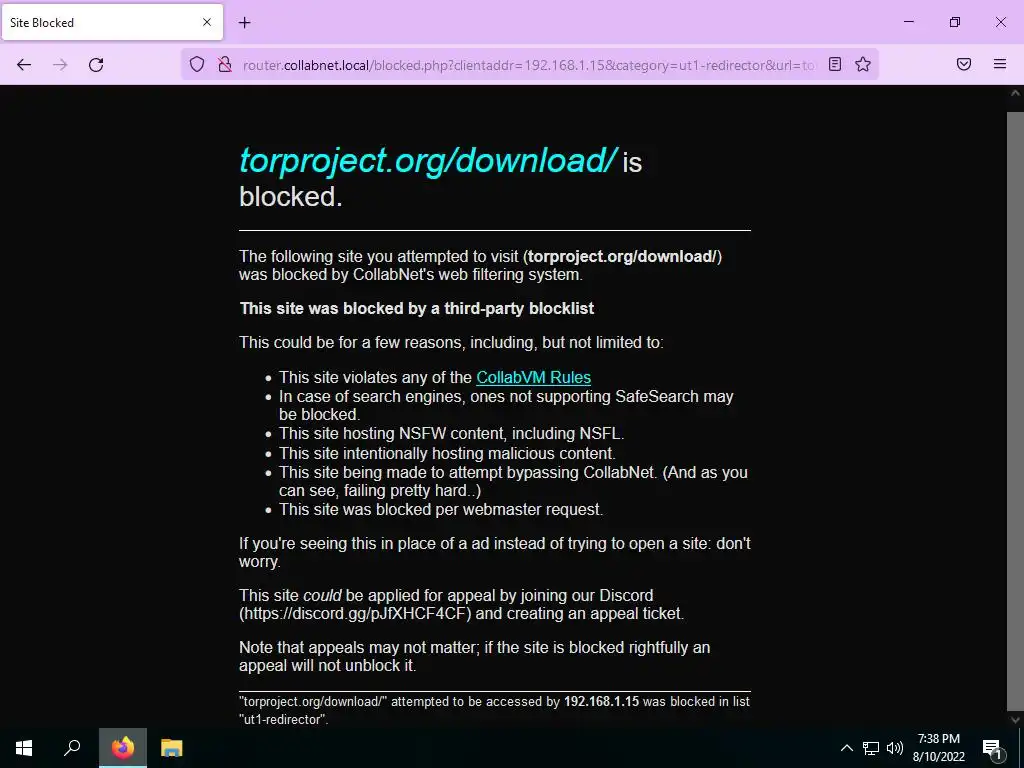Click the address bar URL field
Screen dimensions: 1024x768
click(x=529, y=65)
